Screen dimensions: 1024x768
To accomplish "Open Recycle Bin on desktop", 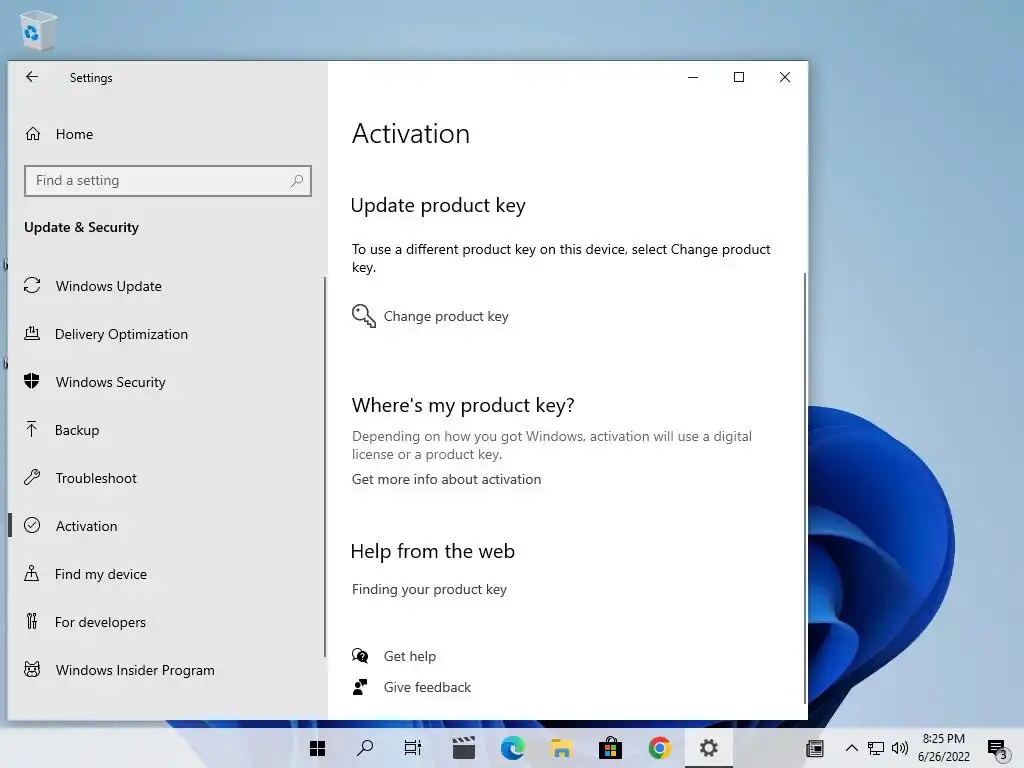I will [39, 30].
